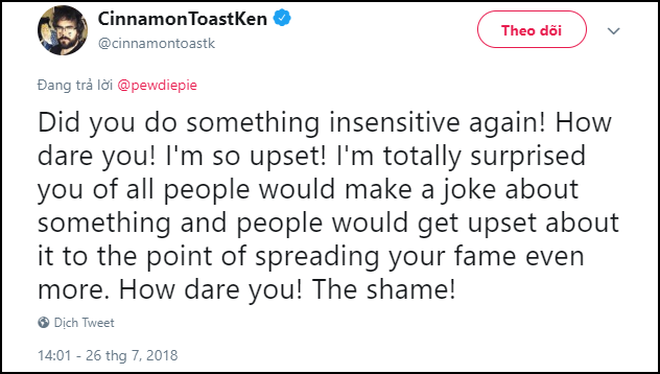660x374 pixels.
Task: Click the words "get upset about" in tweet
Action: point(518,224)
